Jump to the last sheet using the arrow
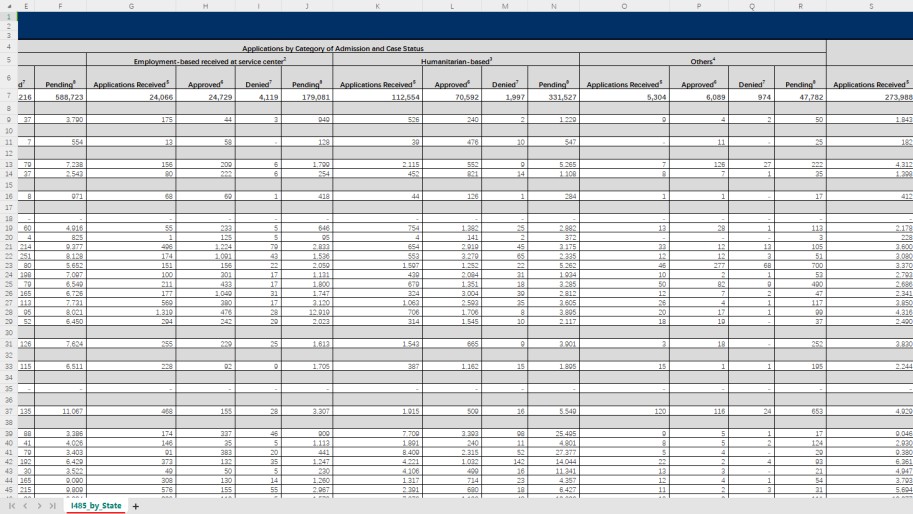The image size is (913, 514). tap(52, 506)
